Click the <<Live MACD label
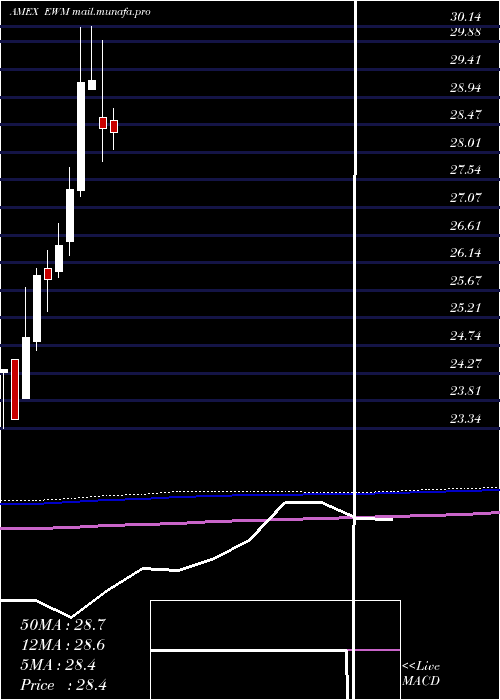This screenshot has width=500, height=700. [421, 674]
